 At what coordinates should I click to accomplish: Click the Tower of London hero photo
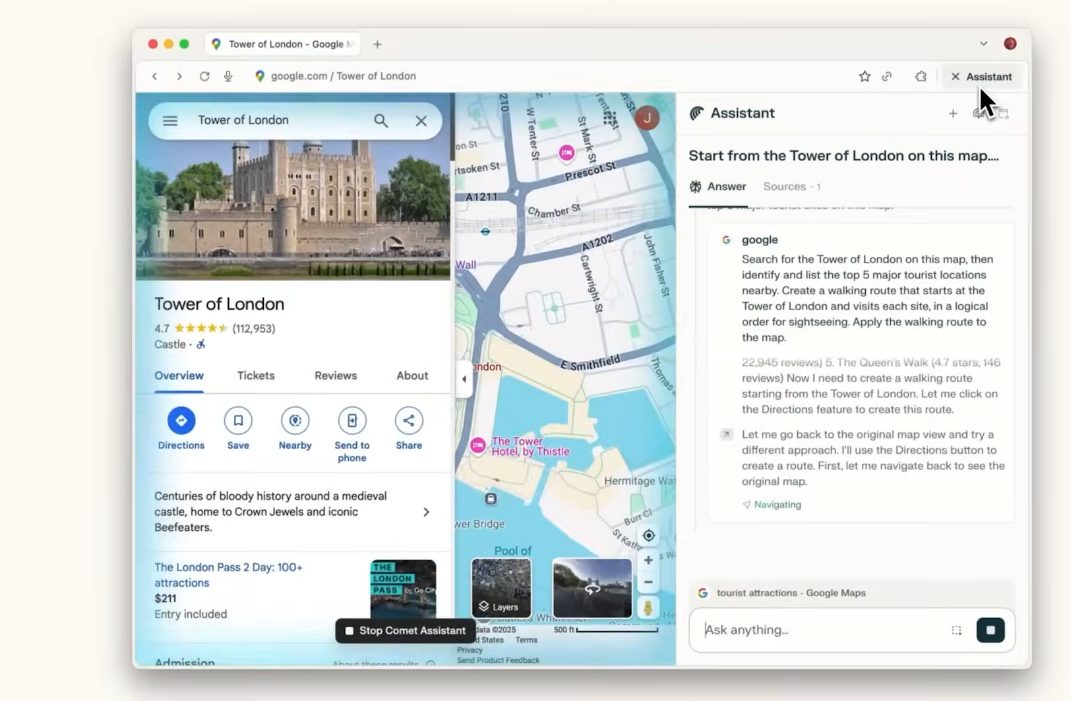point(293,210)
